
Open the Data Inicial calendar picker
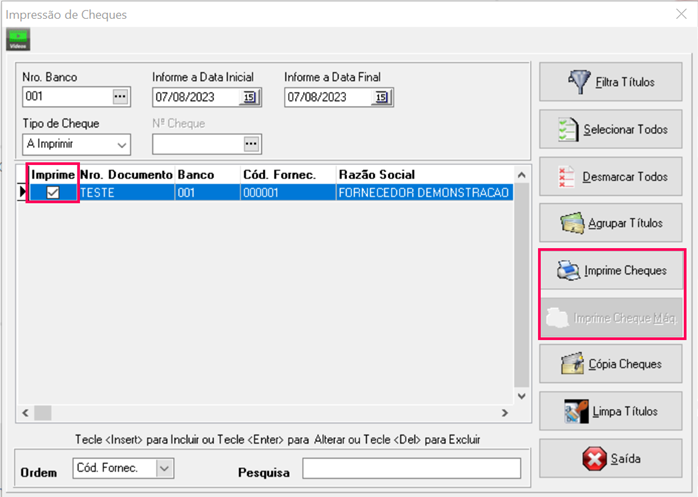(x=249, y=97)
